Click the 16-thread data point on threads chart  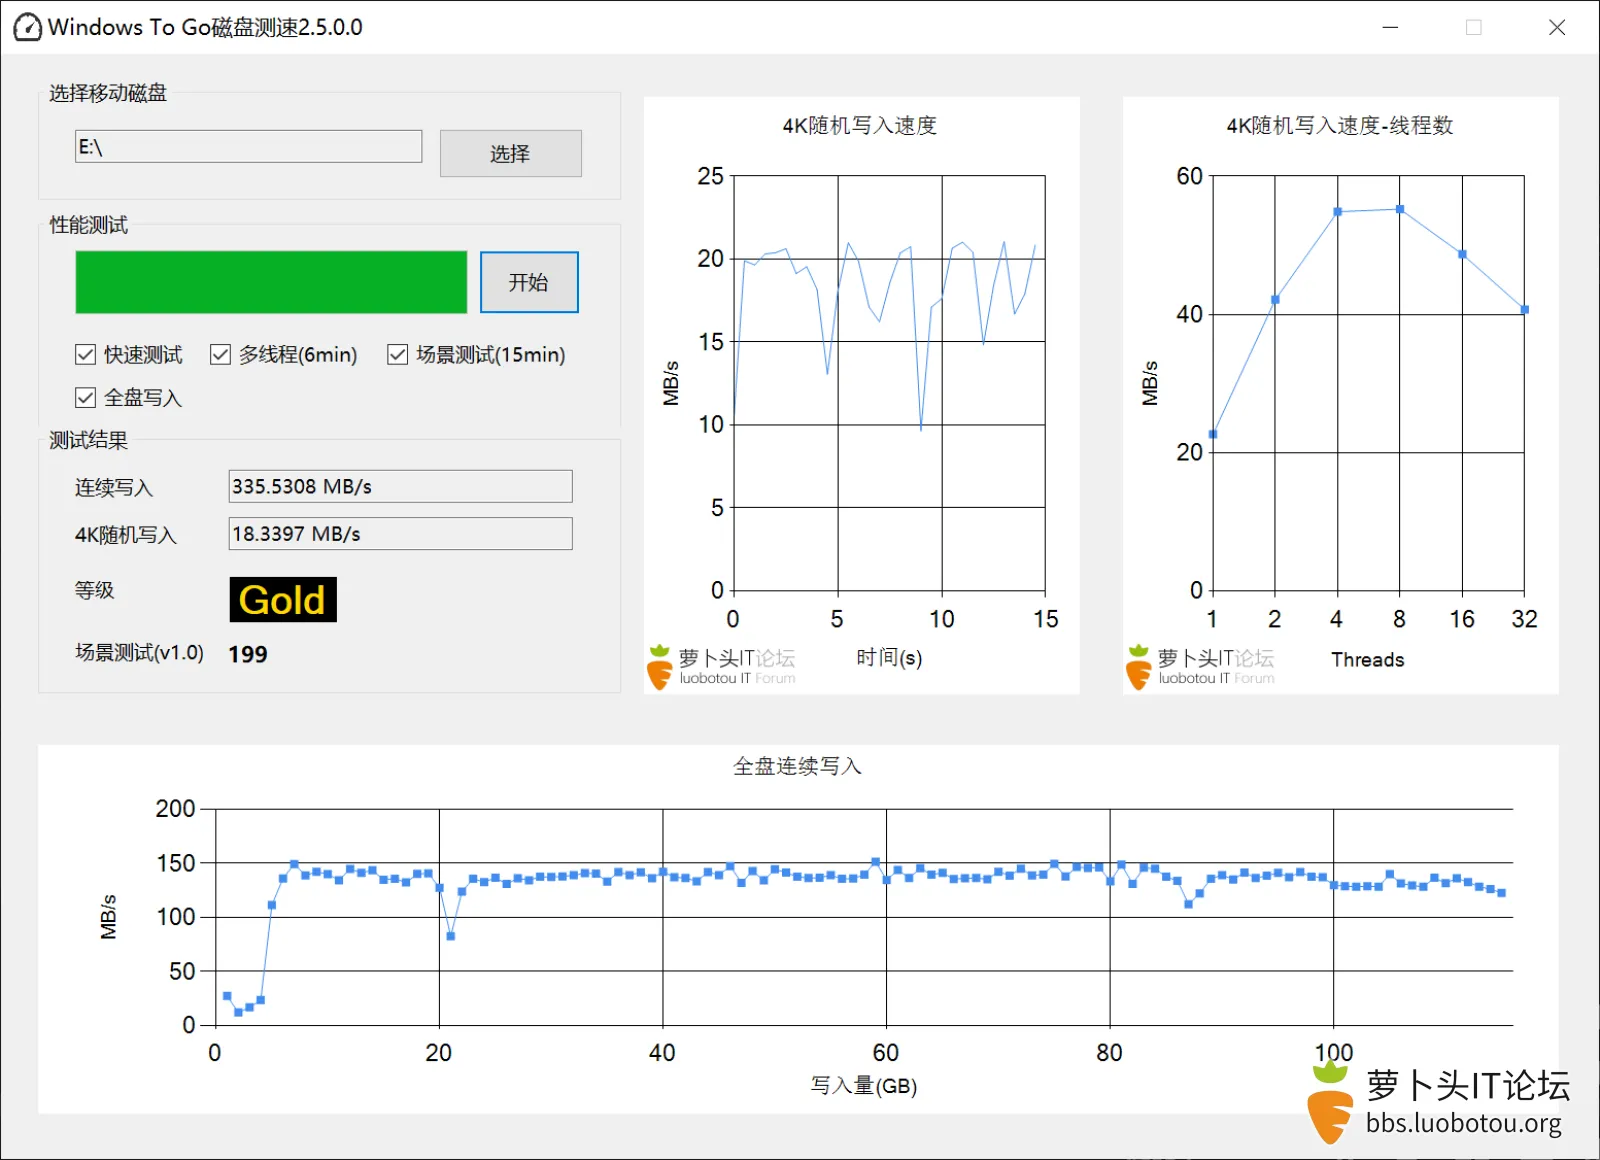1462,255
